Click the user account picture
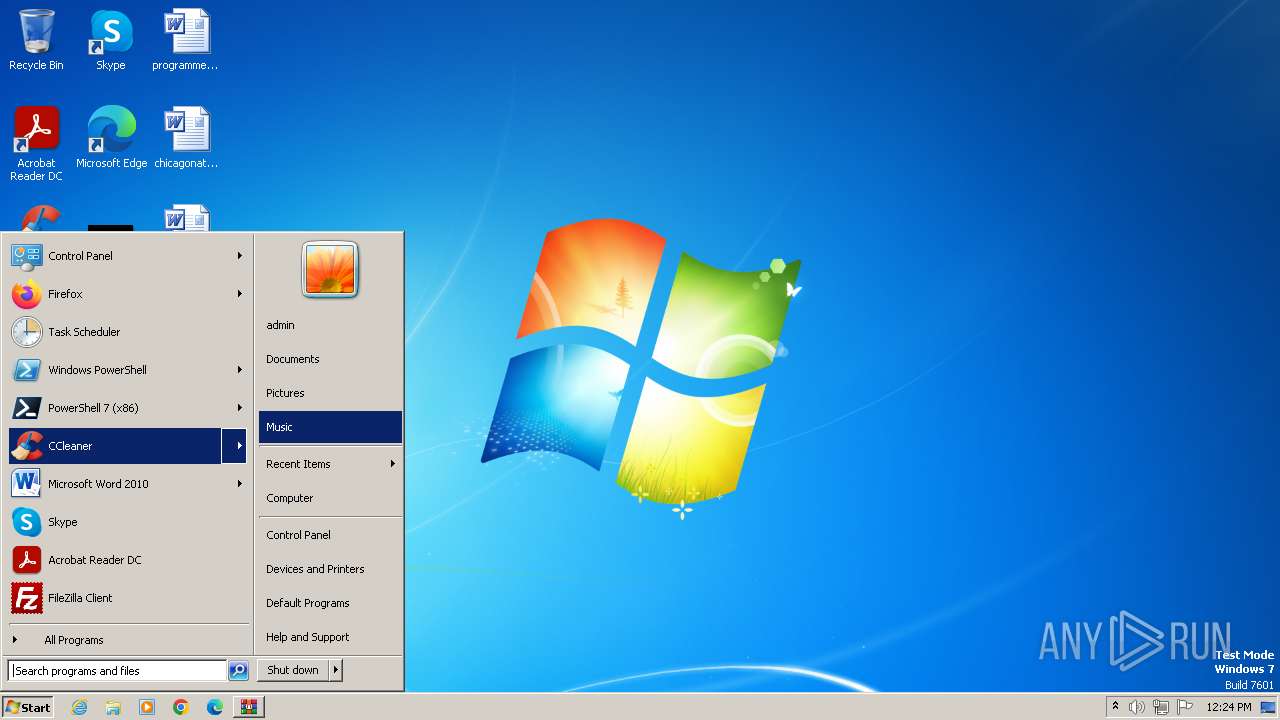Viewport: 1280px width, 720px height. coord(330,270)
